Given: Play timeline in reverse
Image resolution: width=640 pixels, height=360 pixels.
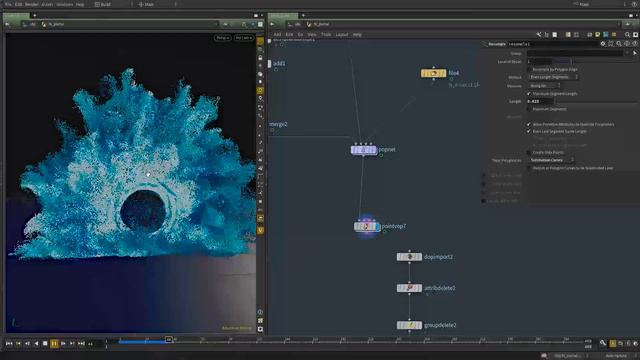Looking at the screenshot, I should coord(36,344).
